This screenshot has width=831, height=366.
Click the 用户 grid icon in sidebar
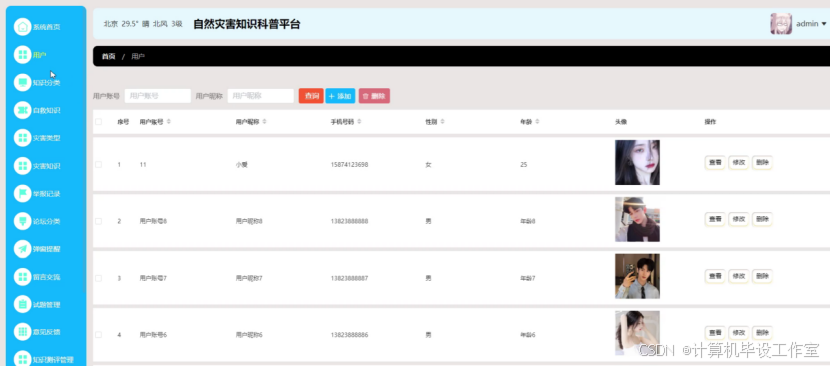23,55
